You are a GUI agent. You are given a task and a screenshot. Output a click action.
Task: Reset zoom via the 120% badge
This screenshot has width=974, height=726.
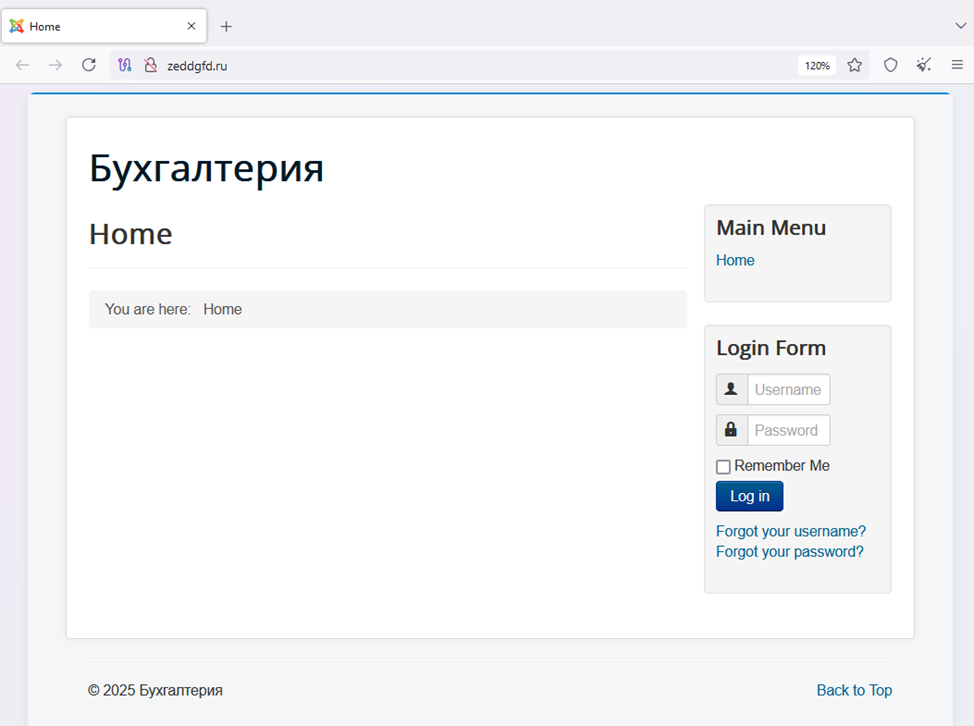coord(817,65)
